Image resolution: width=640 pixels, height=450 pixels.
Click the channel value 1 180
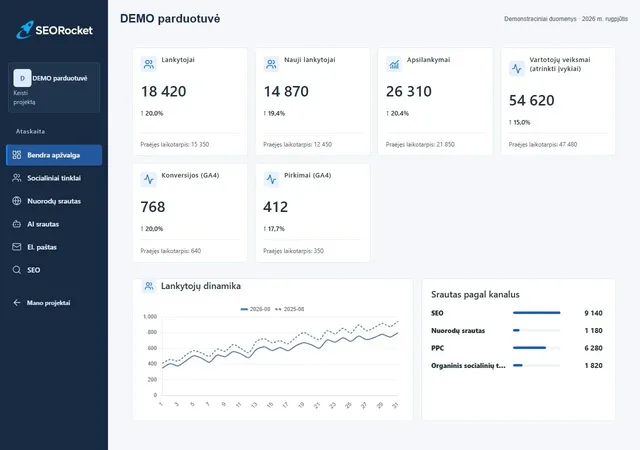click(x=593, y=331)
